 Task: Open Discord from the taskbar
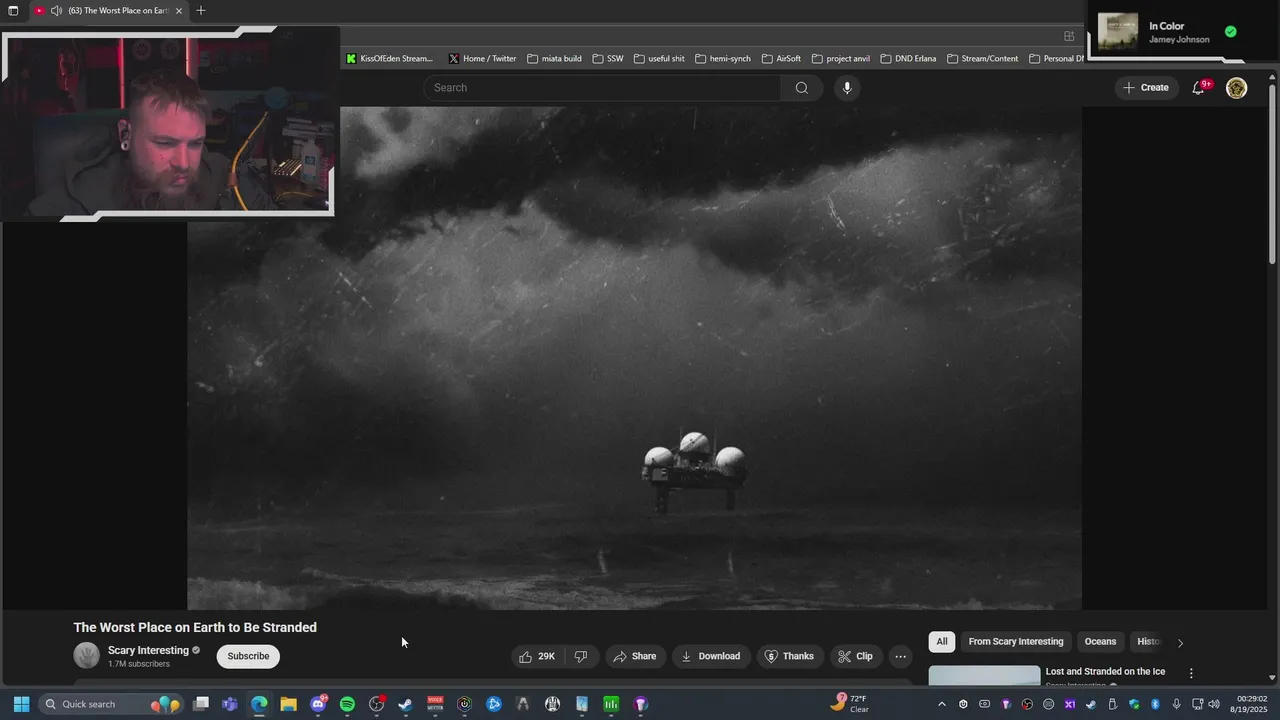point(318,704)
